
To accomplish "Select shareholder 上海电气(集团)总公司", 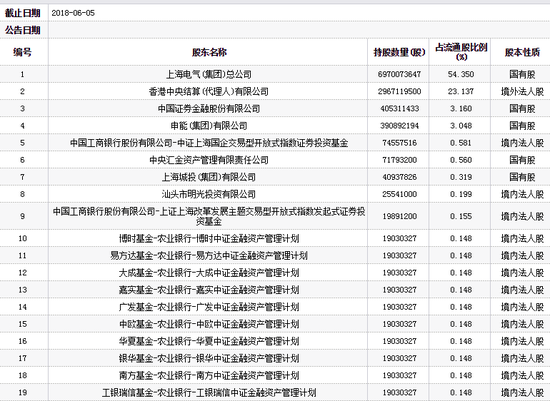I will pos(209,74).
